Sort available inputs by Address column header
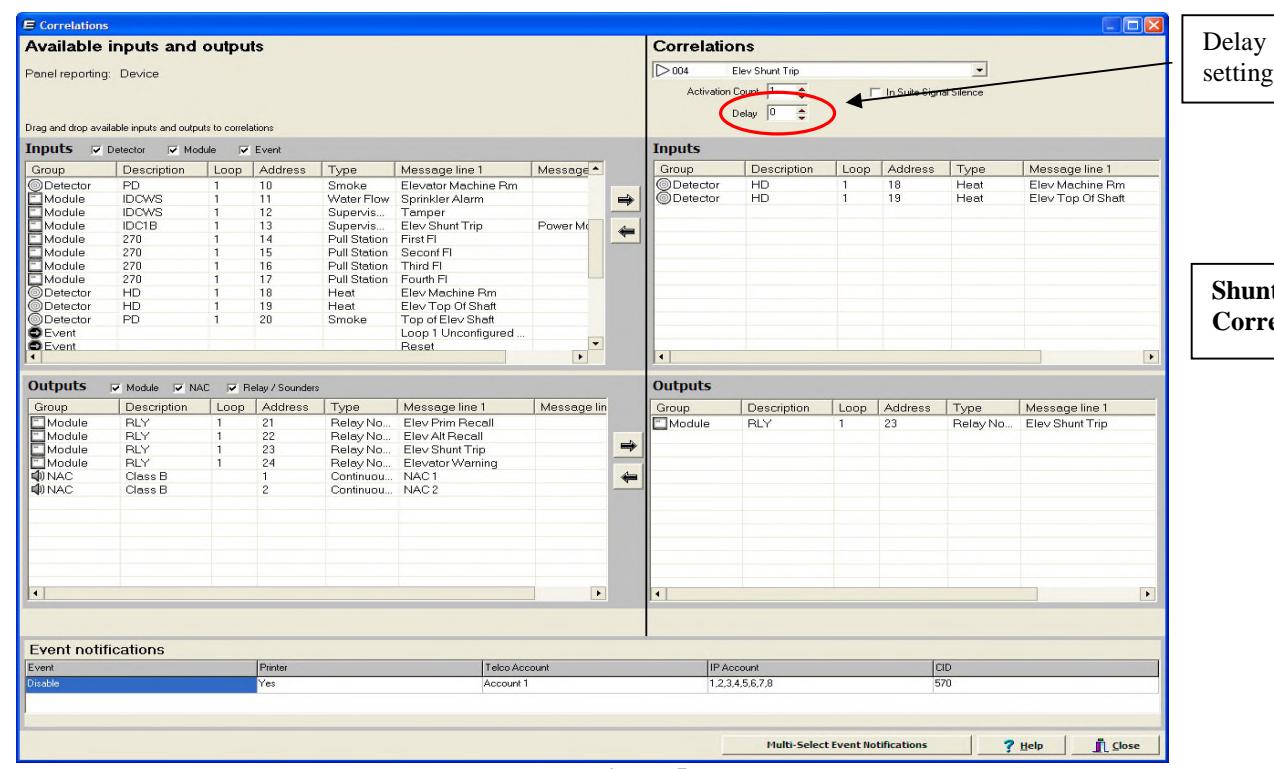Screen dimensions: 1274x769 tap(288, 170)
